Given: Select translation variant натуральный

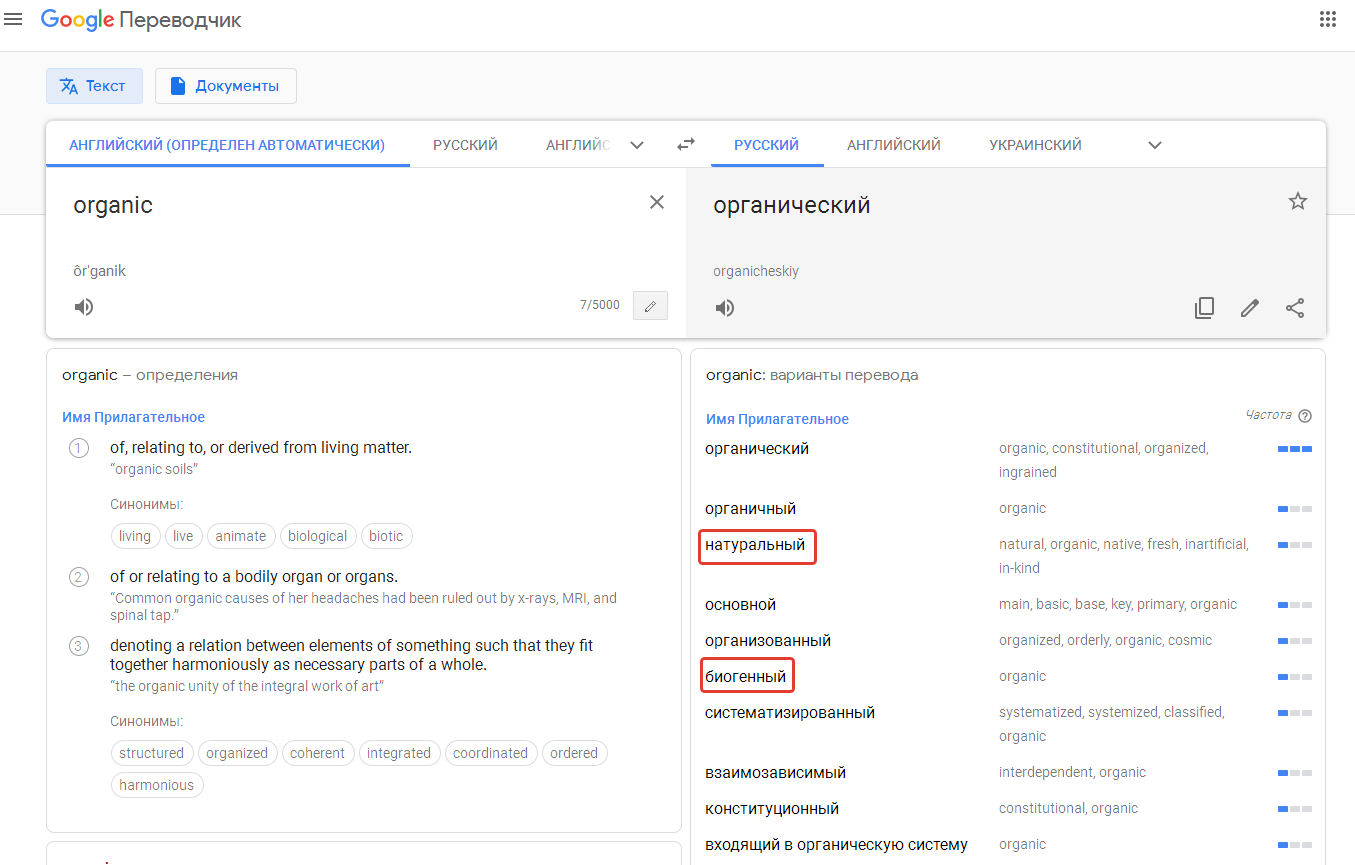Looking at the screenshot, I should tap(755, 545).
